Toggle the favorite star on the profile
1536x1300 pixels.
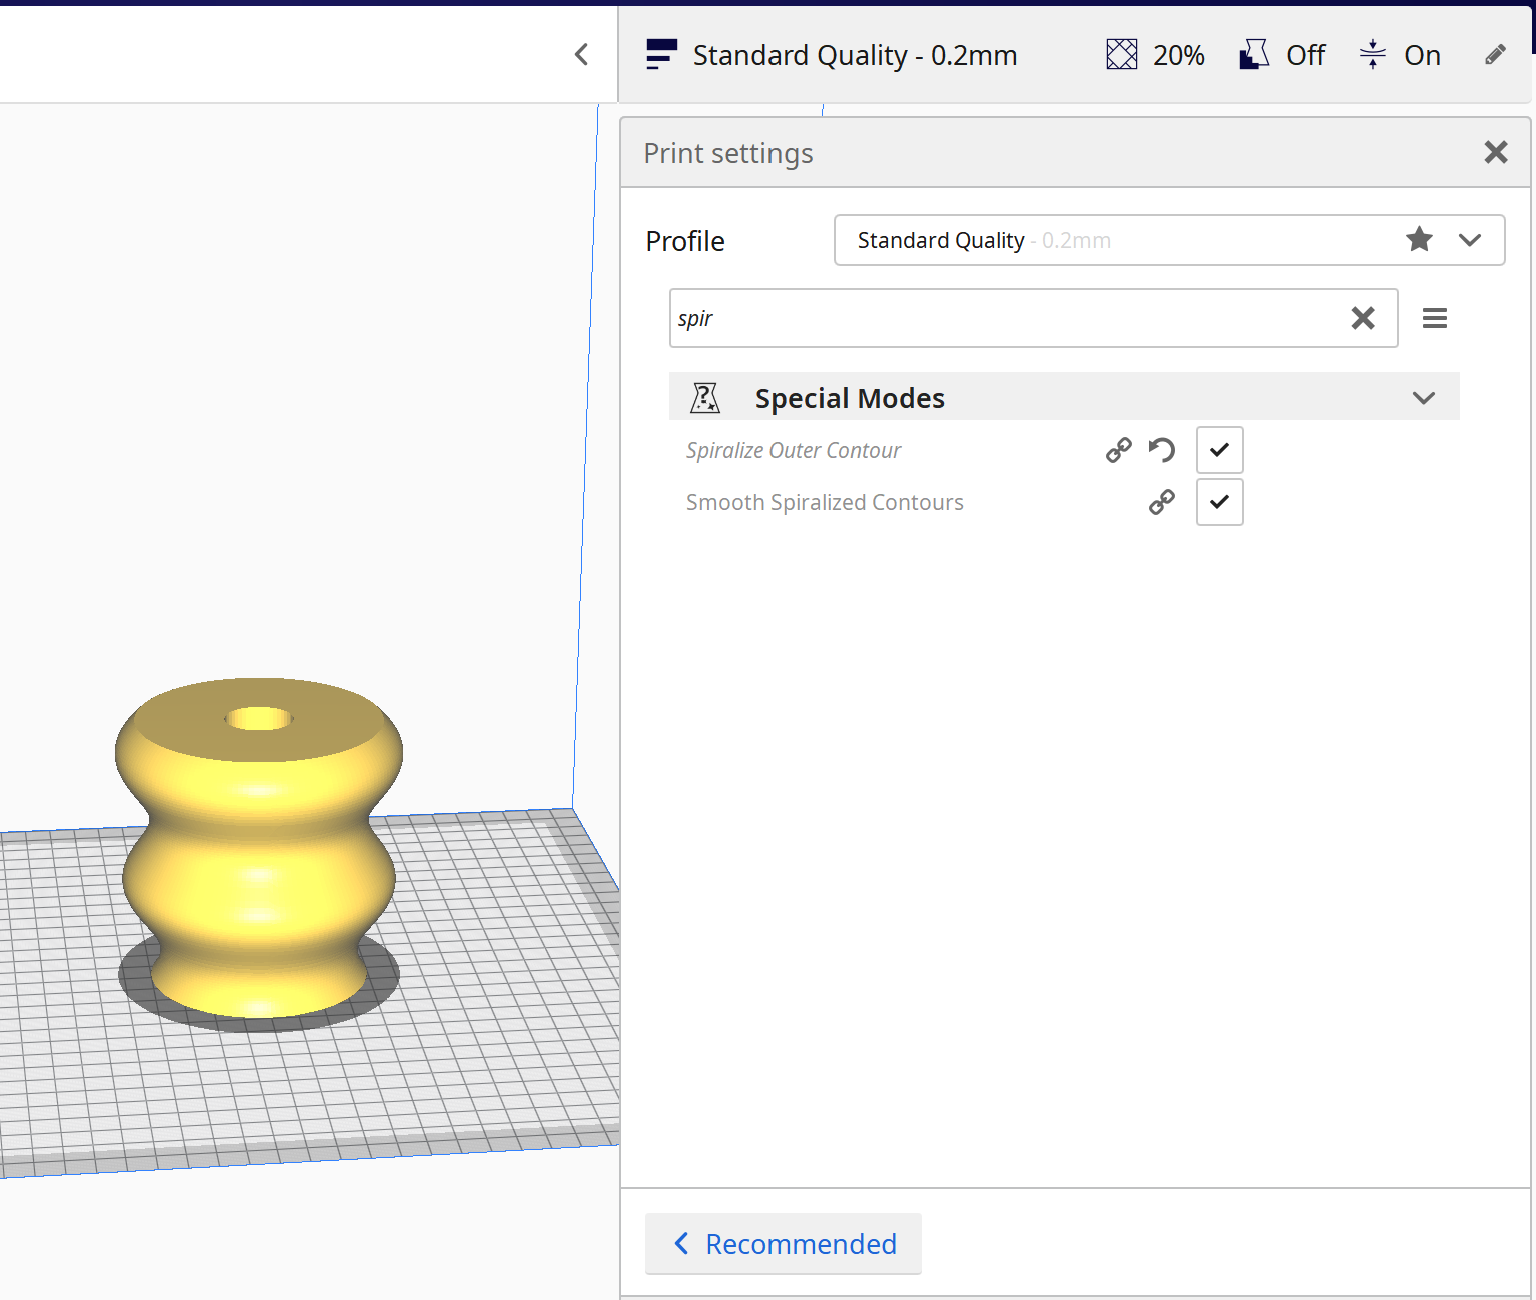[1419, 240]
